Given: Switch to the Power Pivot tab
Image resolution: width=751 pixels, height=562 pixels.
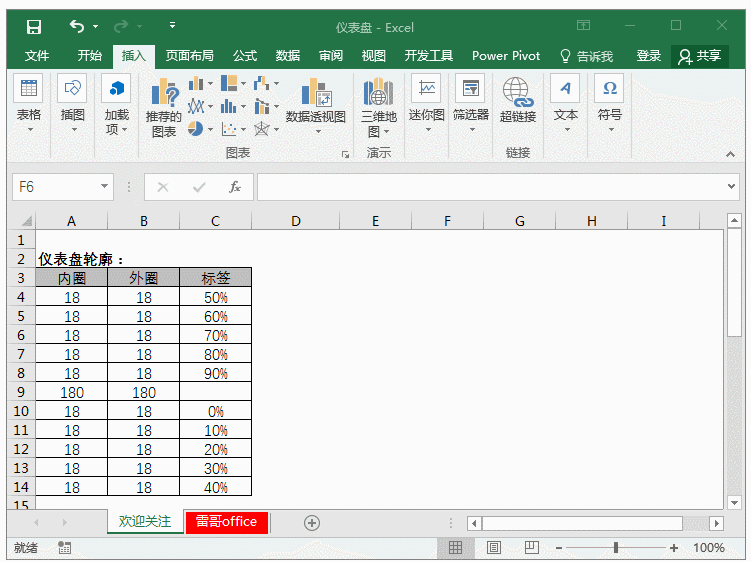Looking at the screenshot, I should [x=506, y=56].
